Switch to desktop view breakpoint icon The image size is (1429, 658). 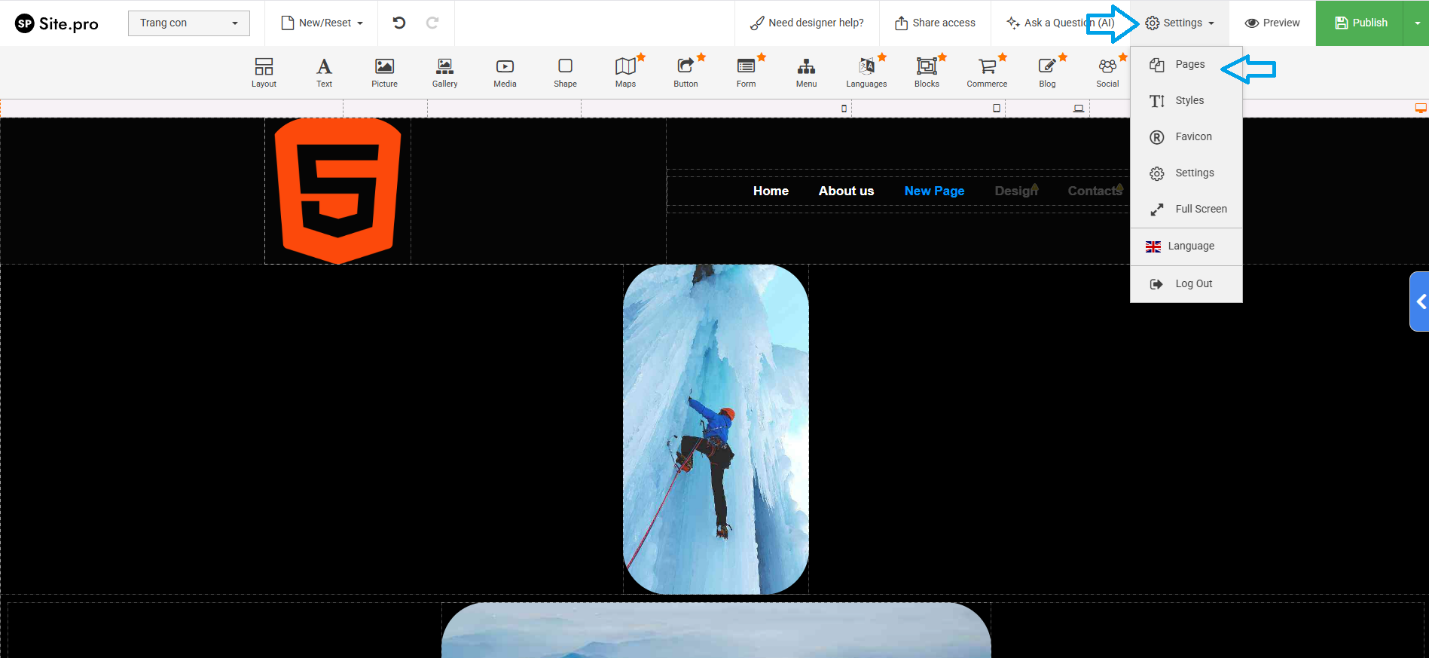pos(1420,108)
